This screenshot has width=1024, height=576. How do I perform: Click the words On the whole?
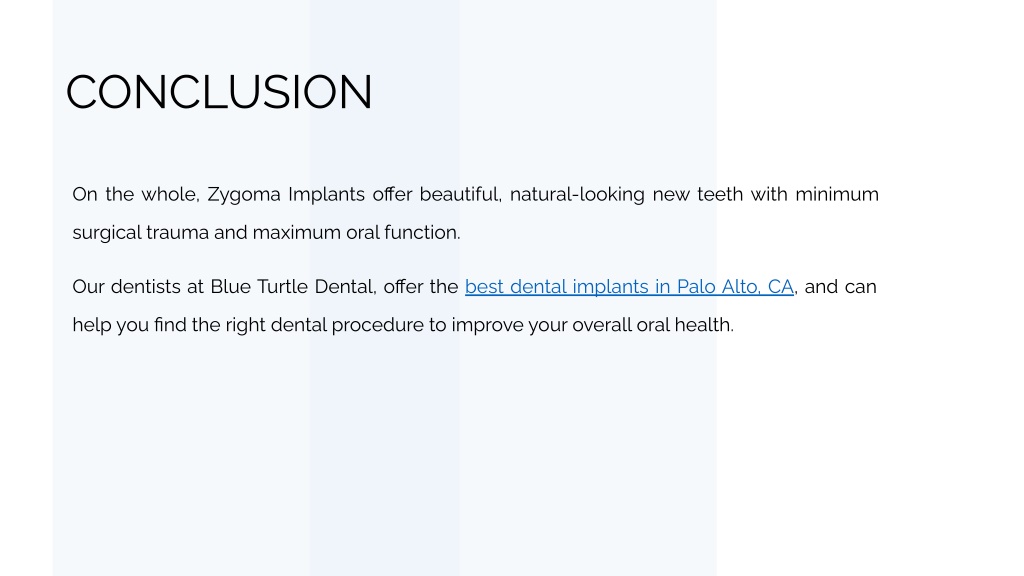click(136, 195)
